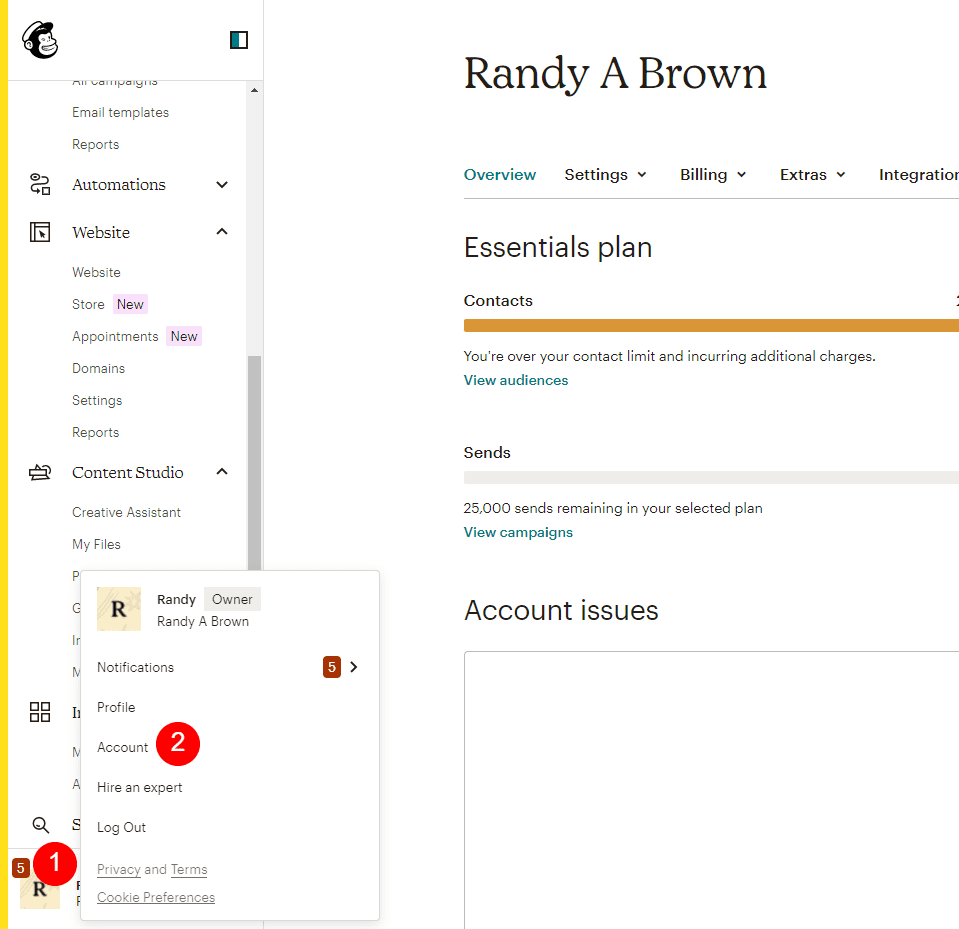The image size is (959, 929).
Task: Click the Randy avatar thumbnail in popup
Action: pos(119,609)
